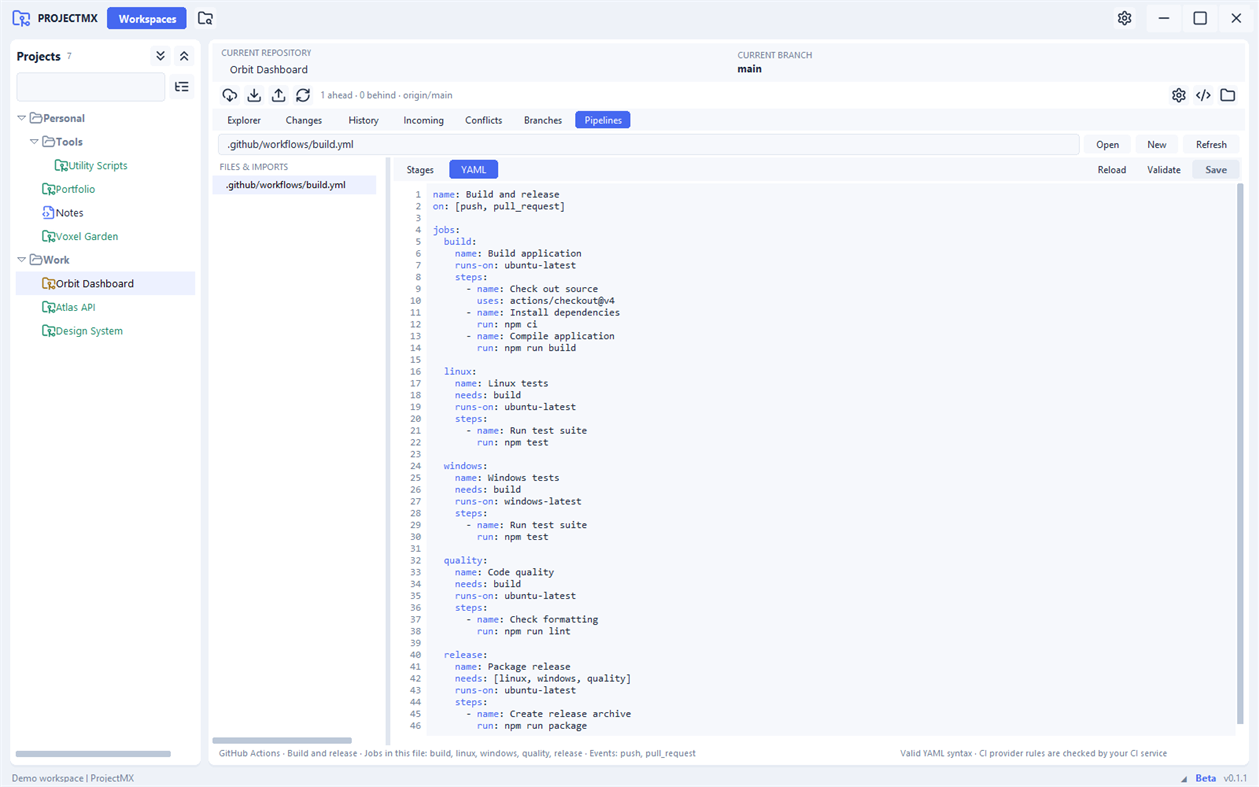This screenshot has width=1259, height=787.
Task: Click the Notes project icon
Action: coord(48,213)
